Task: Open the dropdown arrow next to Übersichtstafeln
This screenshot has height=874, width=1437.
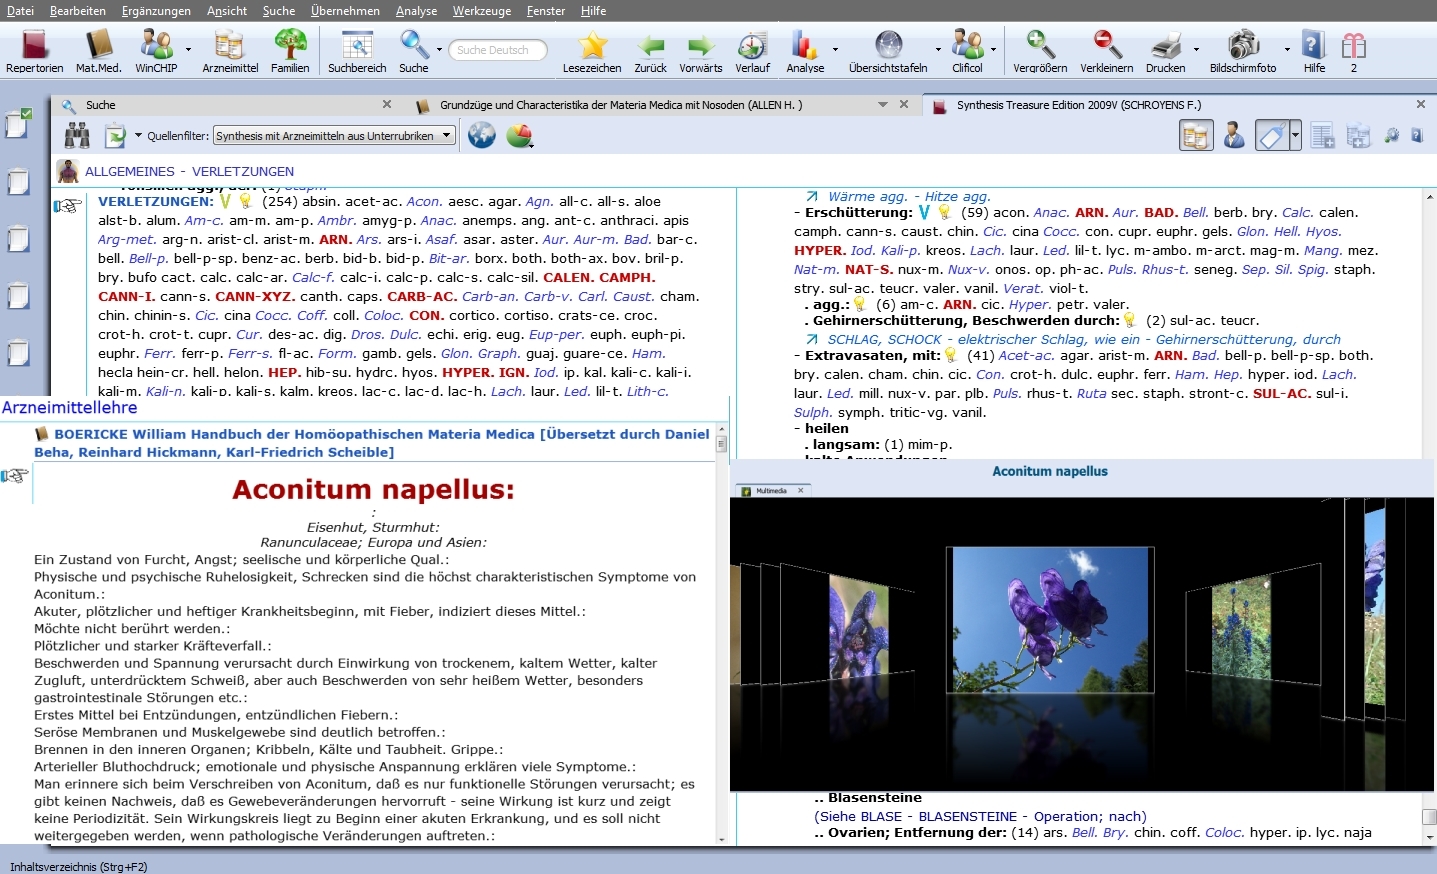Action: (938, 49)
